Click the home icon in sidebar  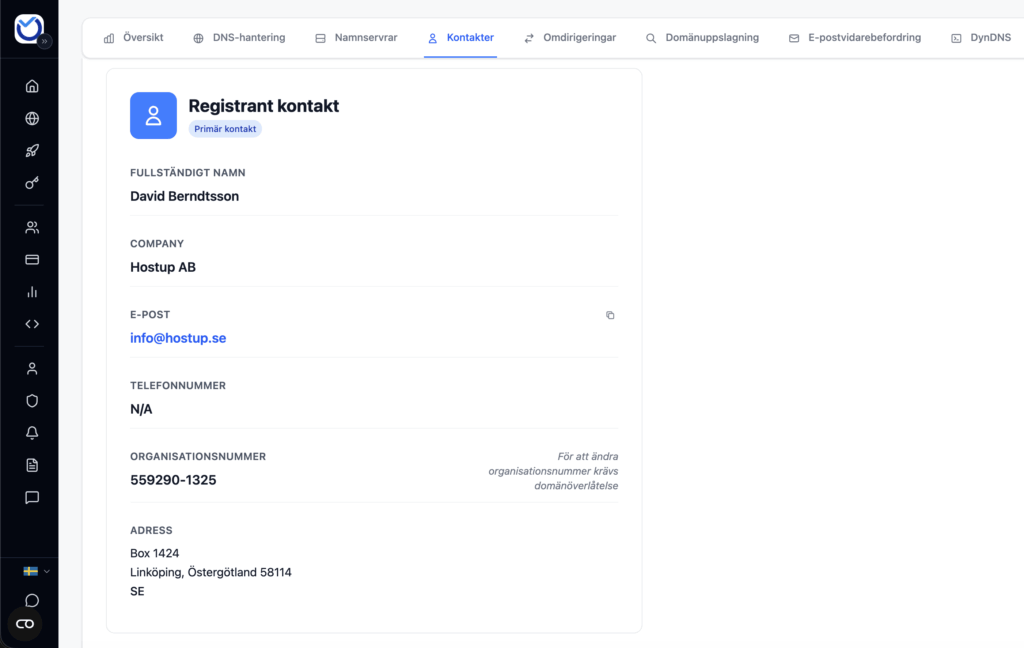32,86
